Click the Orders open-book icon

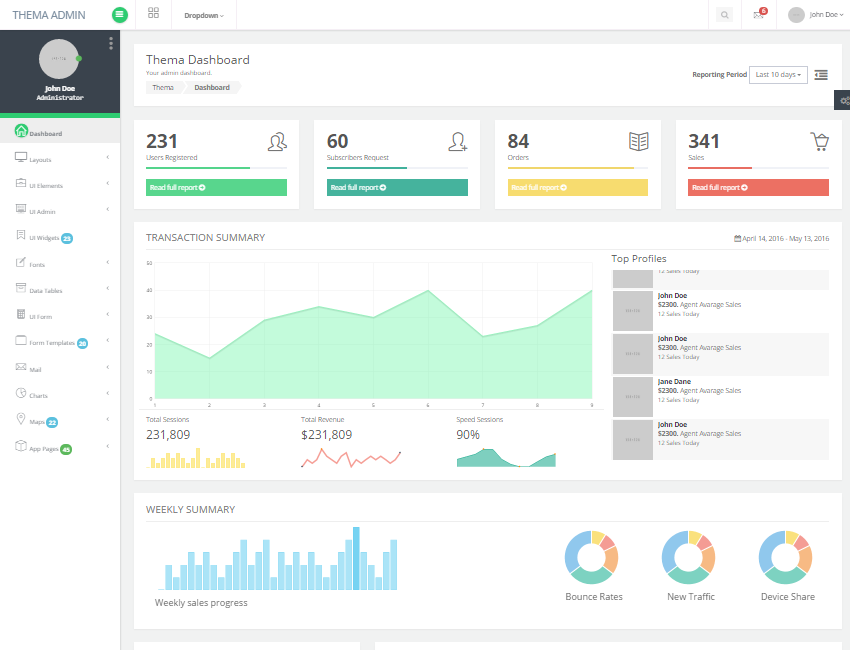point(638,142)
